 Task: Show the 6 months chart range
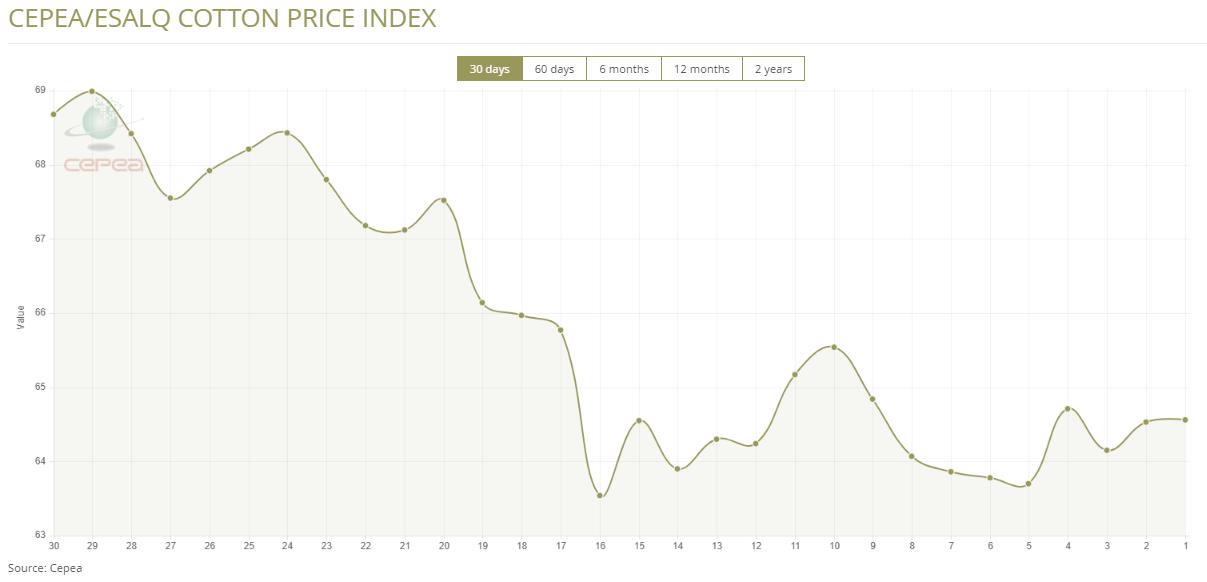click(624, 69)
